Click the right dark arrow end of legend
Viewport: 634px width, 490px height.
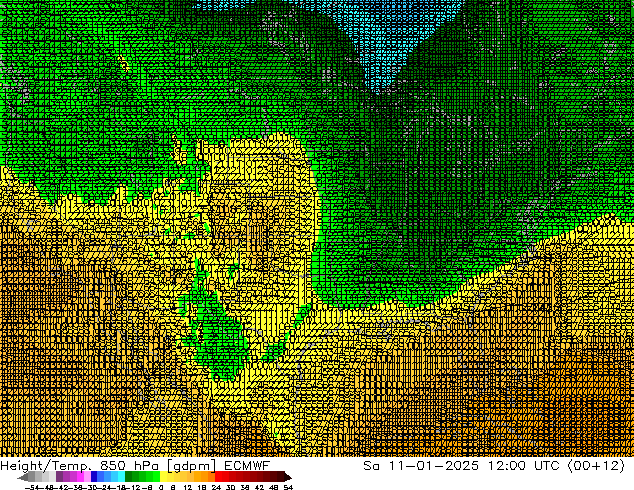288,477
